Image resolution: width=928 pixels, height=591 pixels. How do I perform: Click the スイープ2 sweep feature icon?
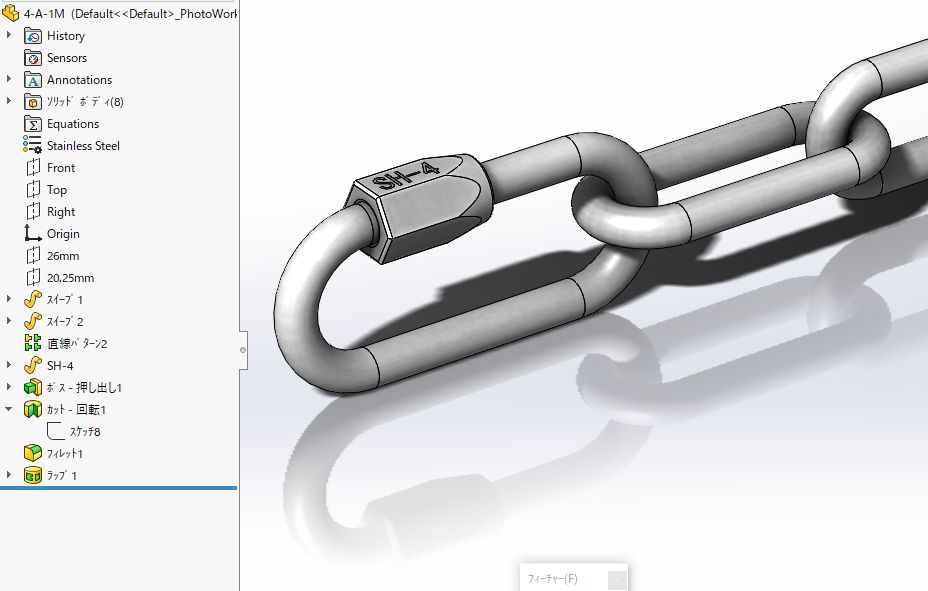click(33, 322)
